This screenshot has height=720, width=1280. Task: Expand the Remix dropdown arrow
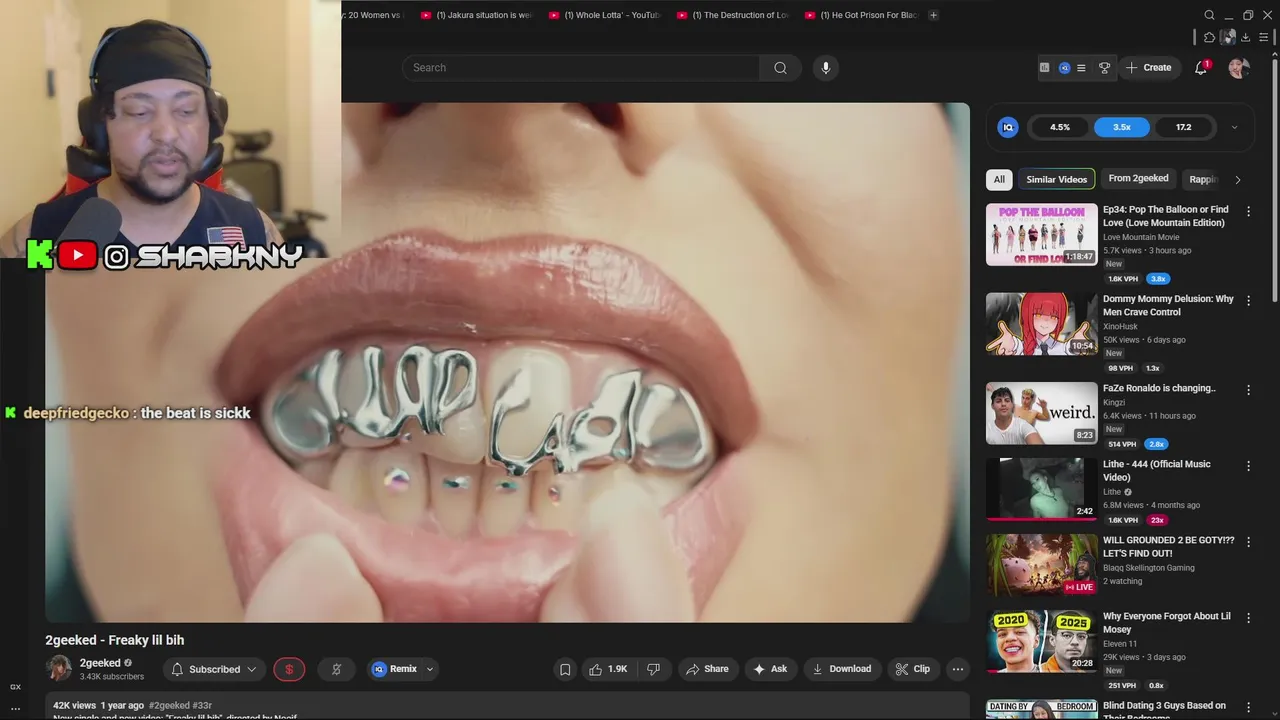(x=430, y=669)
